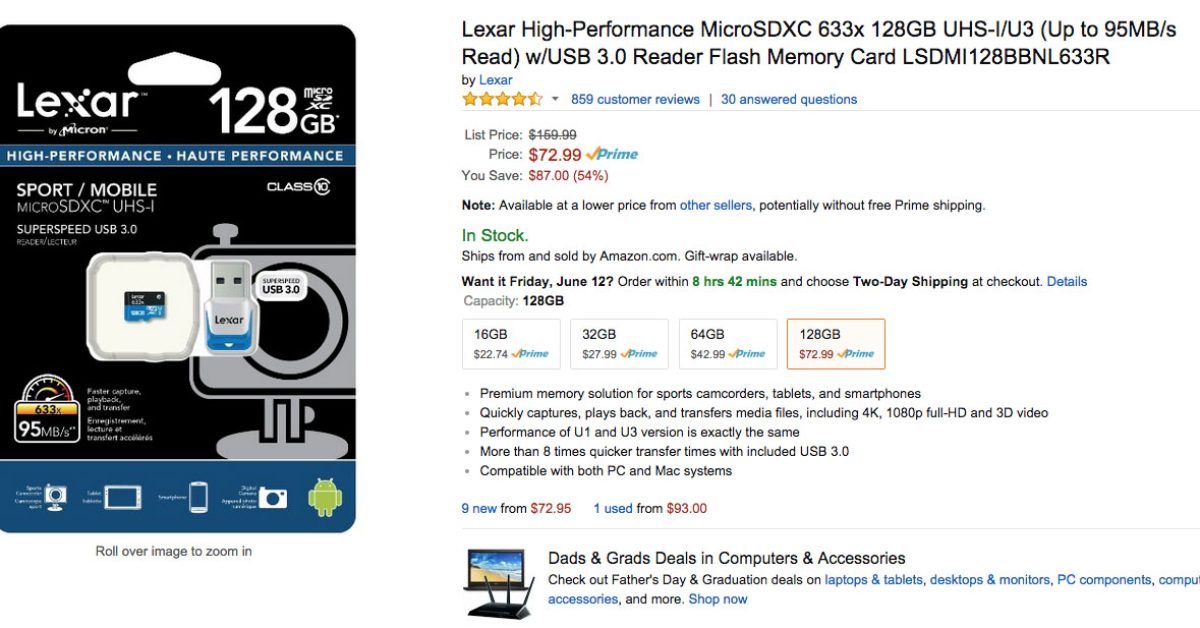Open the 30 answered questions link

point(789,99)
